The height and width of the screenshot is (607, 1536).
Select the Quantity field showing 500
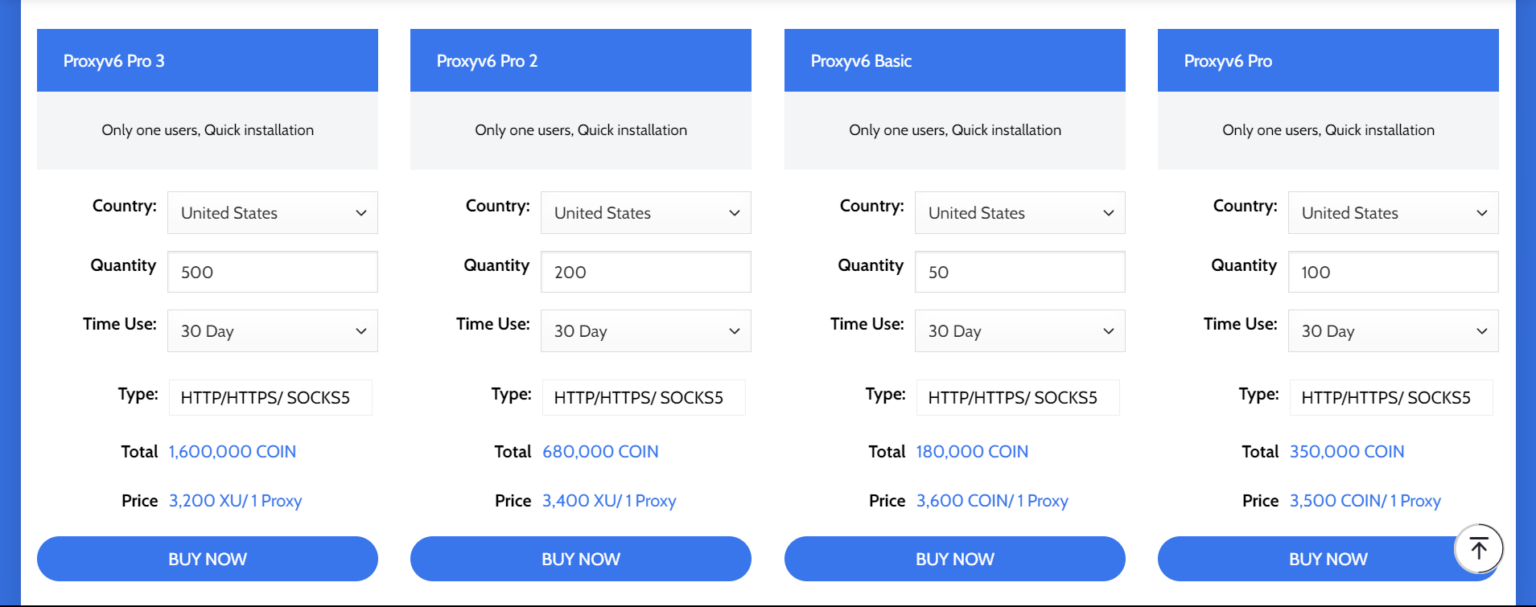point(271,271)
